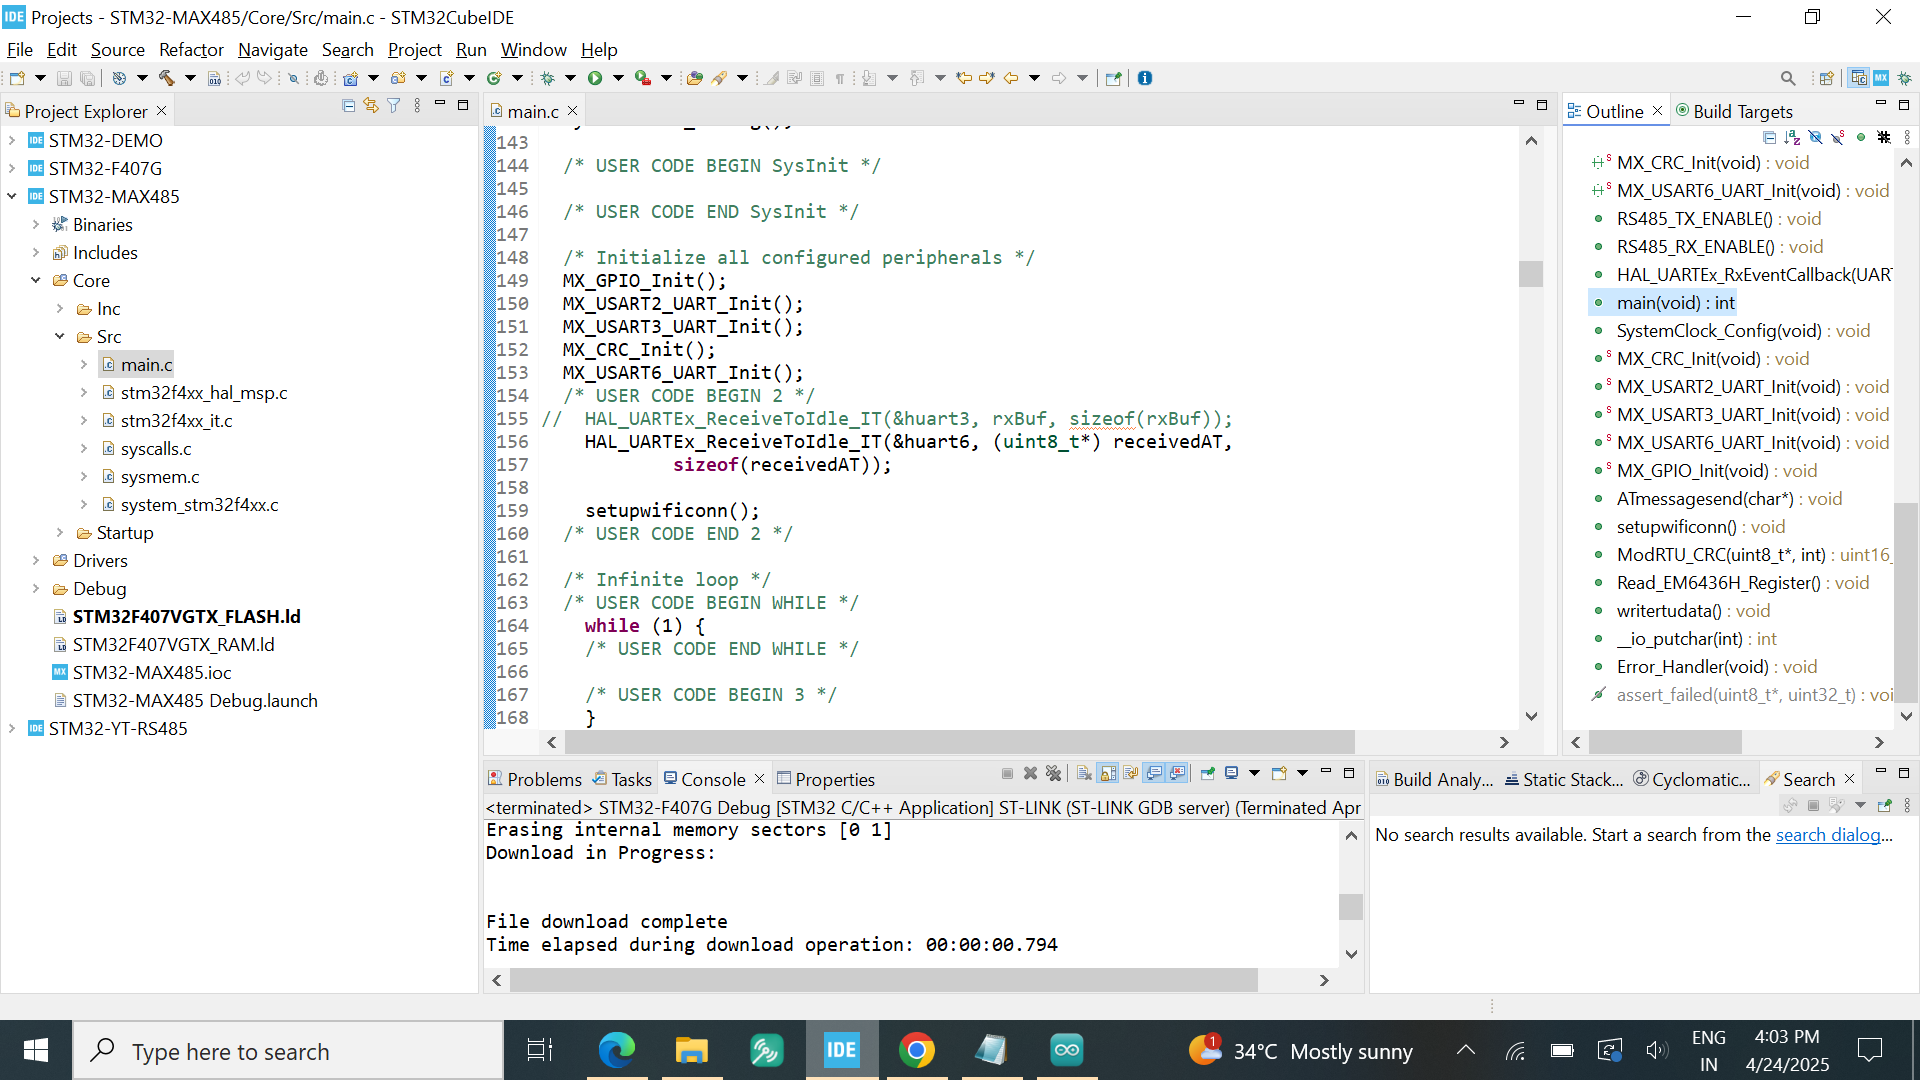Switch to the Static Stack tab

point(1563,779)
